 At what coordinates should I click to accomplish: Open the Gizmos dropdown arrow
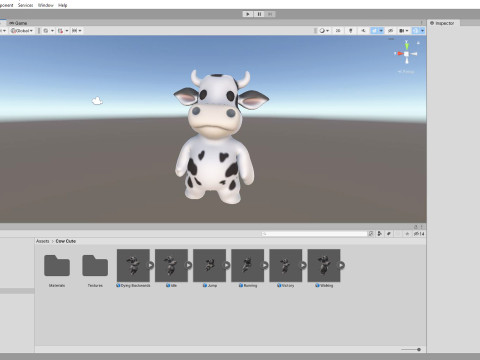[x=422, y=31]
